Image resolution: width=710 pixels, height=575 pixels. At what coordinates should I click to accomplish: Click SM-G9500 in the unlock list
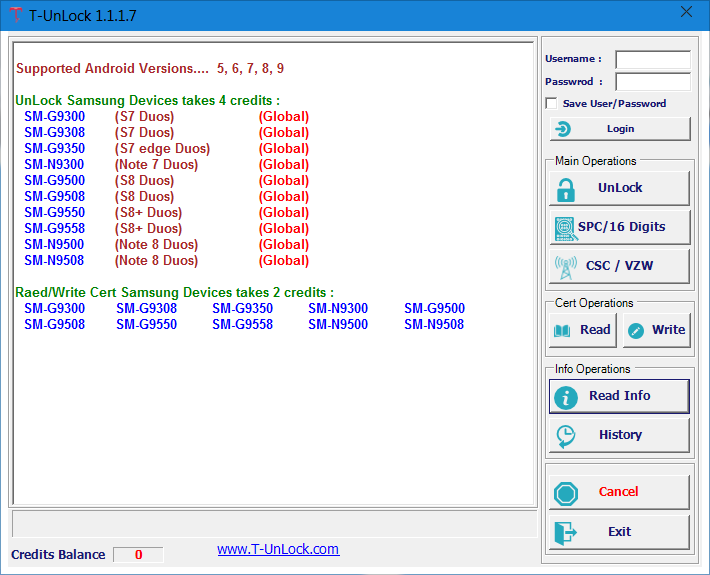click(54, 180)
